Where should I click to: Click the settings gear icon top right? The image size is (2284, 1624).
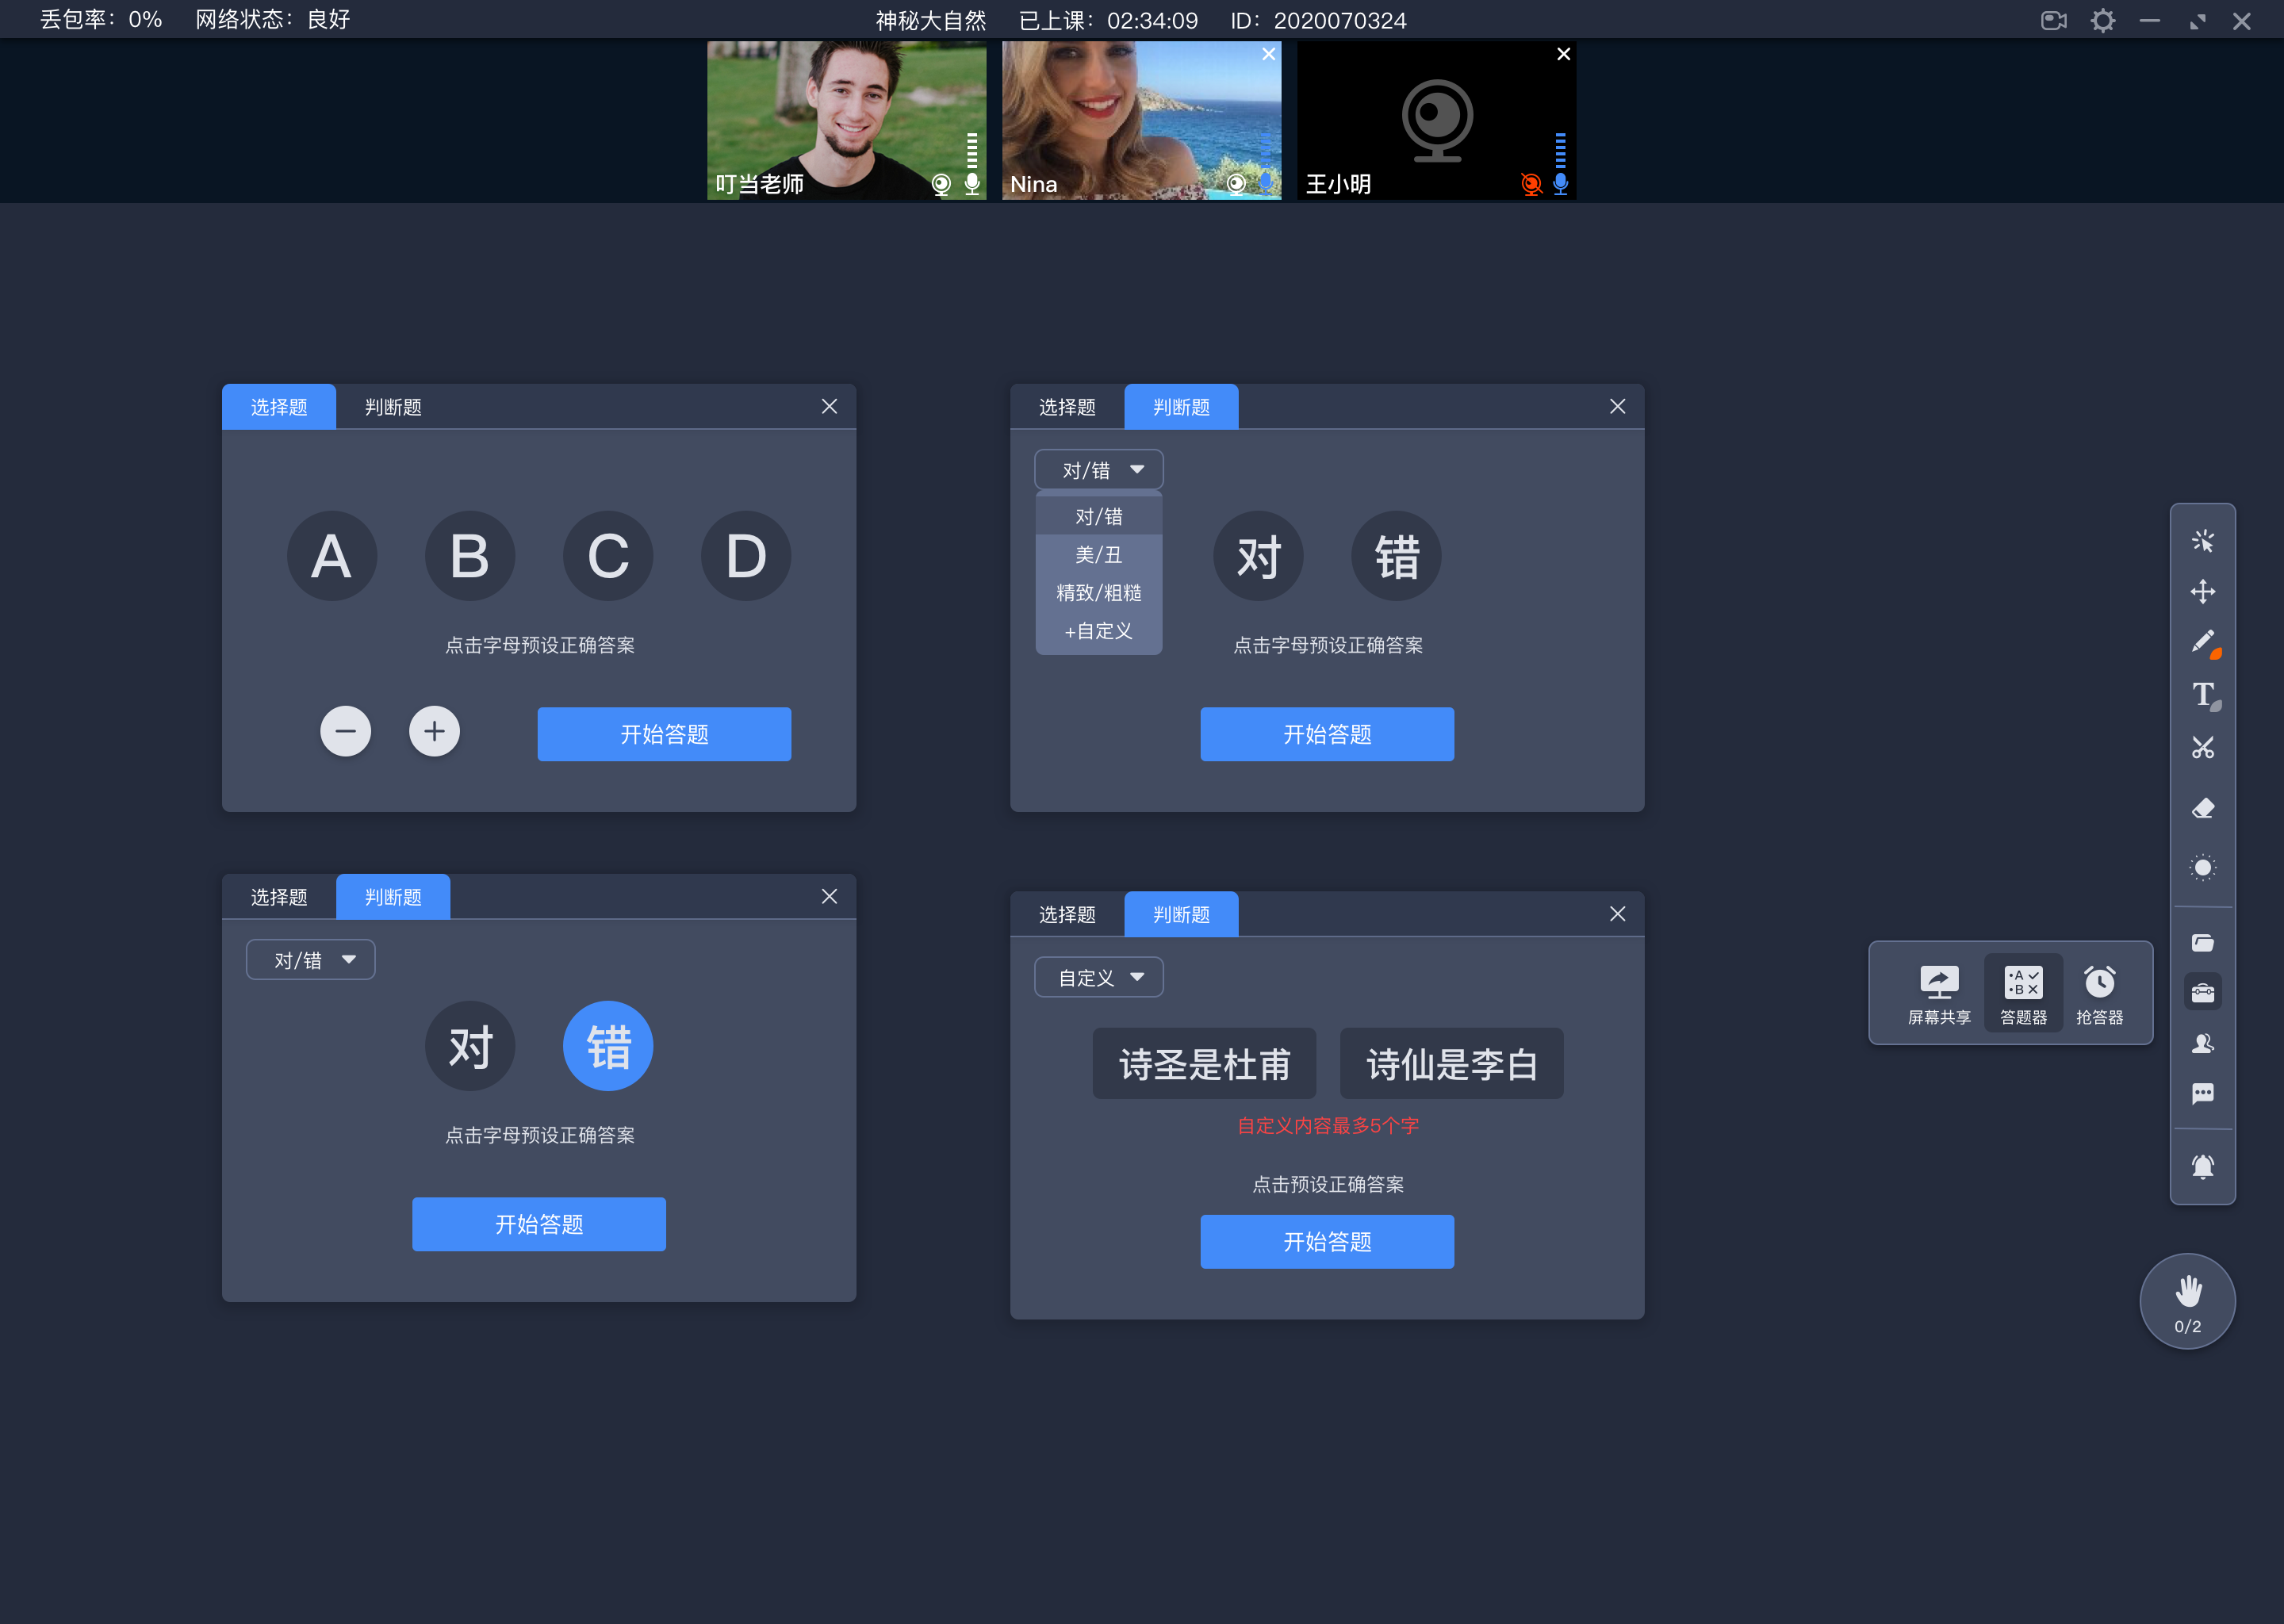pyautogui.click(x=2105, y=19)
